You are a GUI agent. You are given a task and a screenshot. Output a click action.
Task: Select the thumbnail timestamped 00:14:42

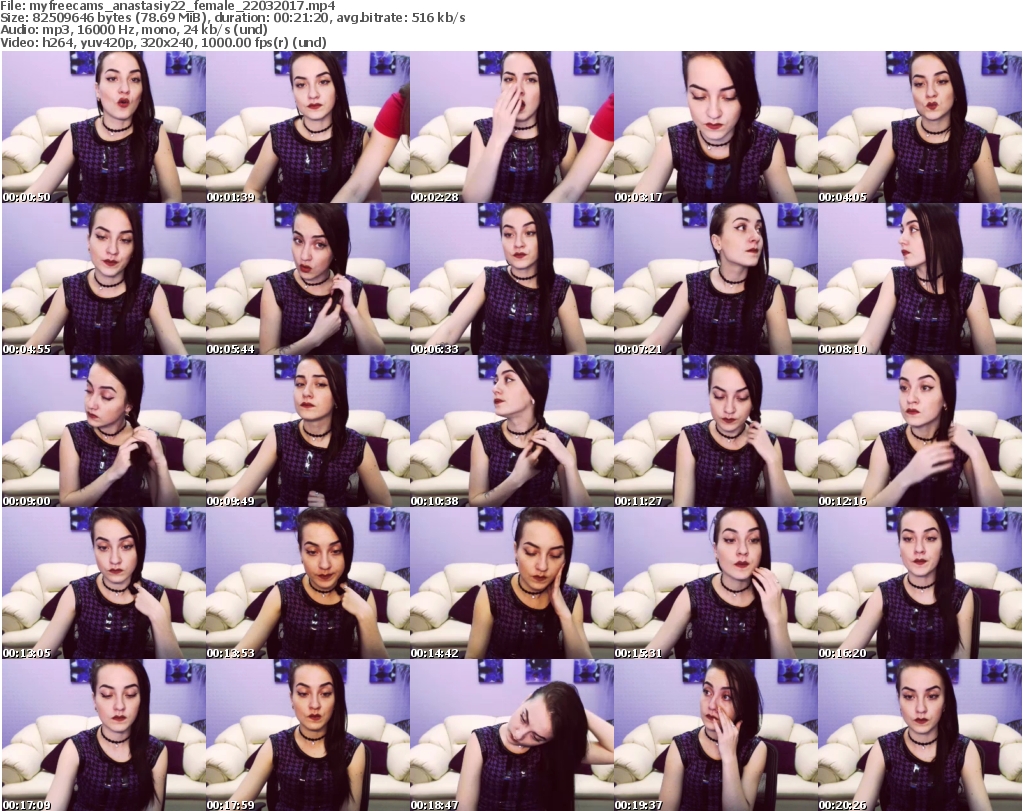512,584
